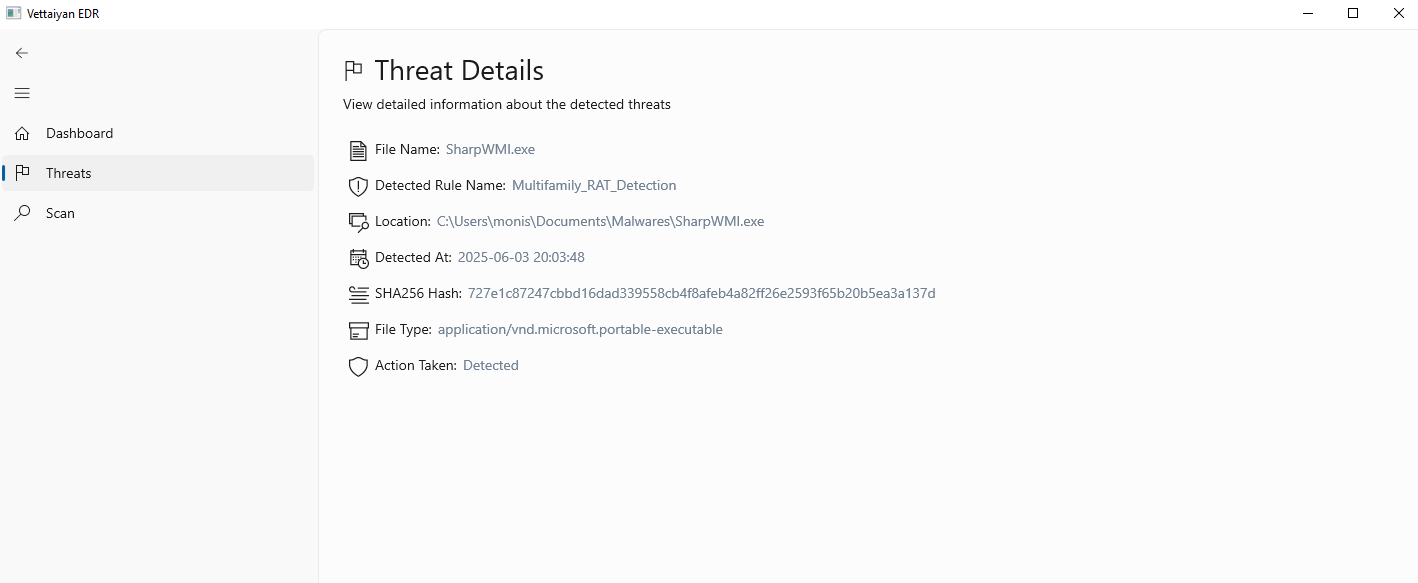Open the Scan section
The width and height of the screenshot is (1418, 583).
pyautogui.click(x=60, y=213)
